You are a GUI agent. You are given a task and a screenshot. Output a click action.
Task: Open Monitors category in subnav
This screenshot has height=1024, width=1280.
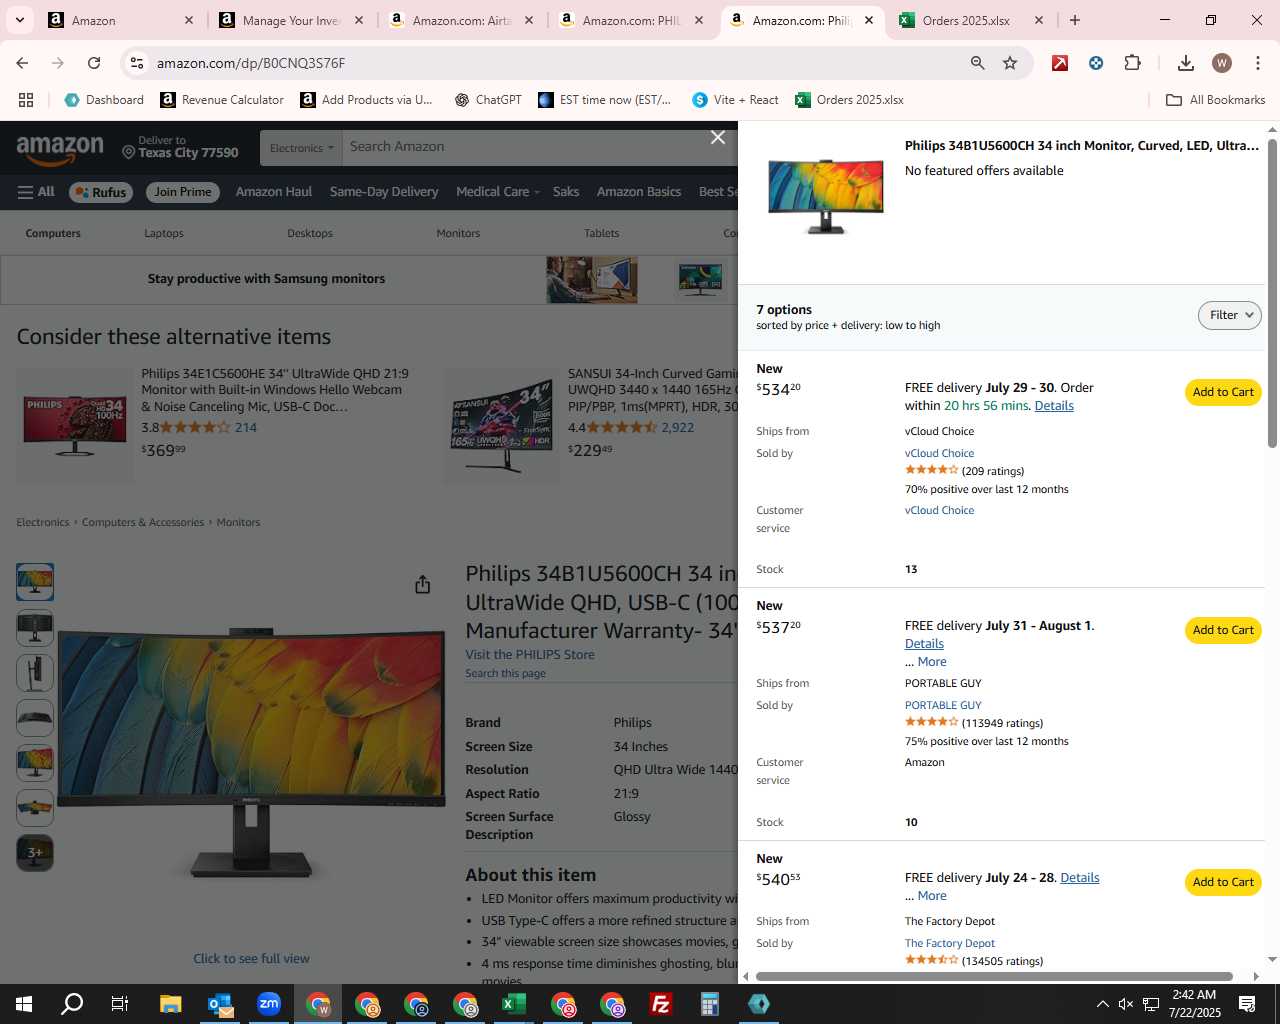coord(458,233)
